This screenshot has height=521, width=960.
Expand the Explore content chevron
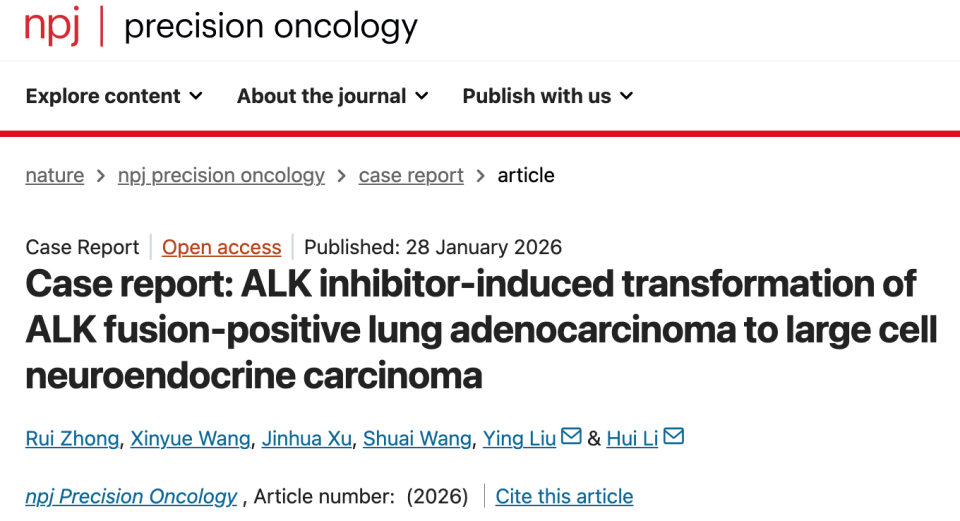click(x=196, y=96)
